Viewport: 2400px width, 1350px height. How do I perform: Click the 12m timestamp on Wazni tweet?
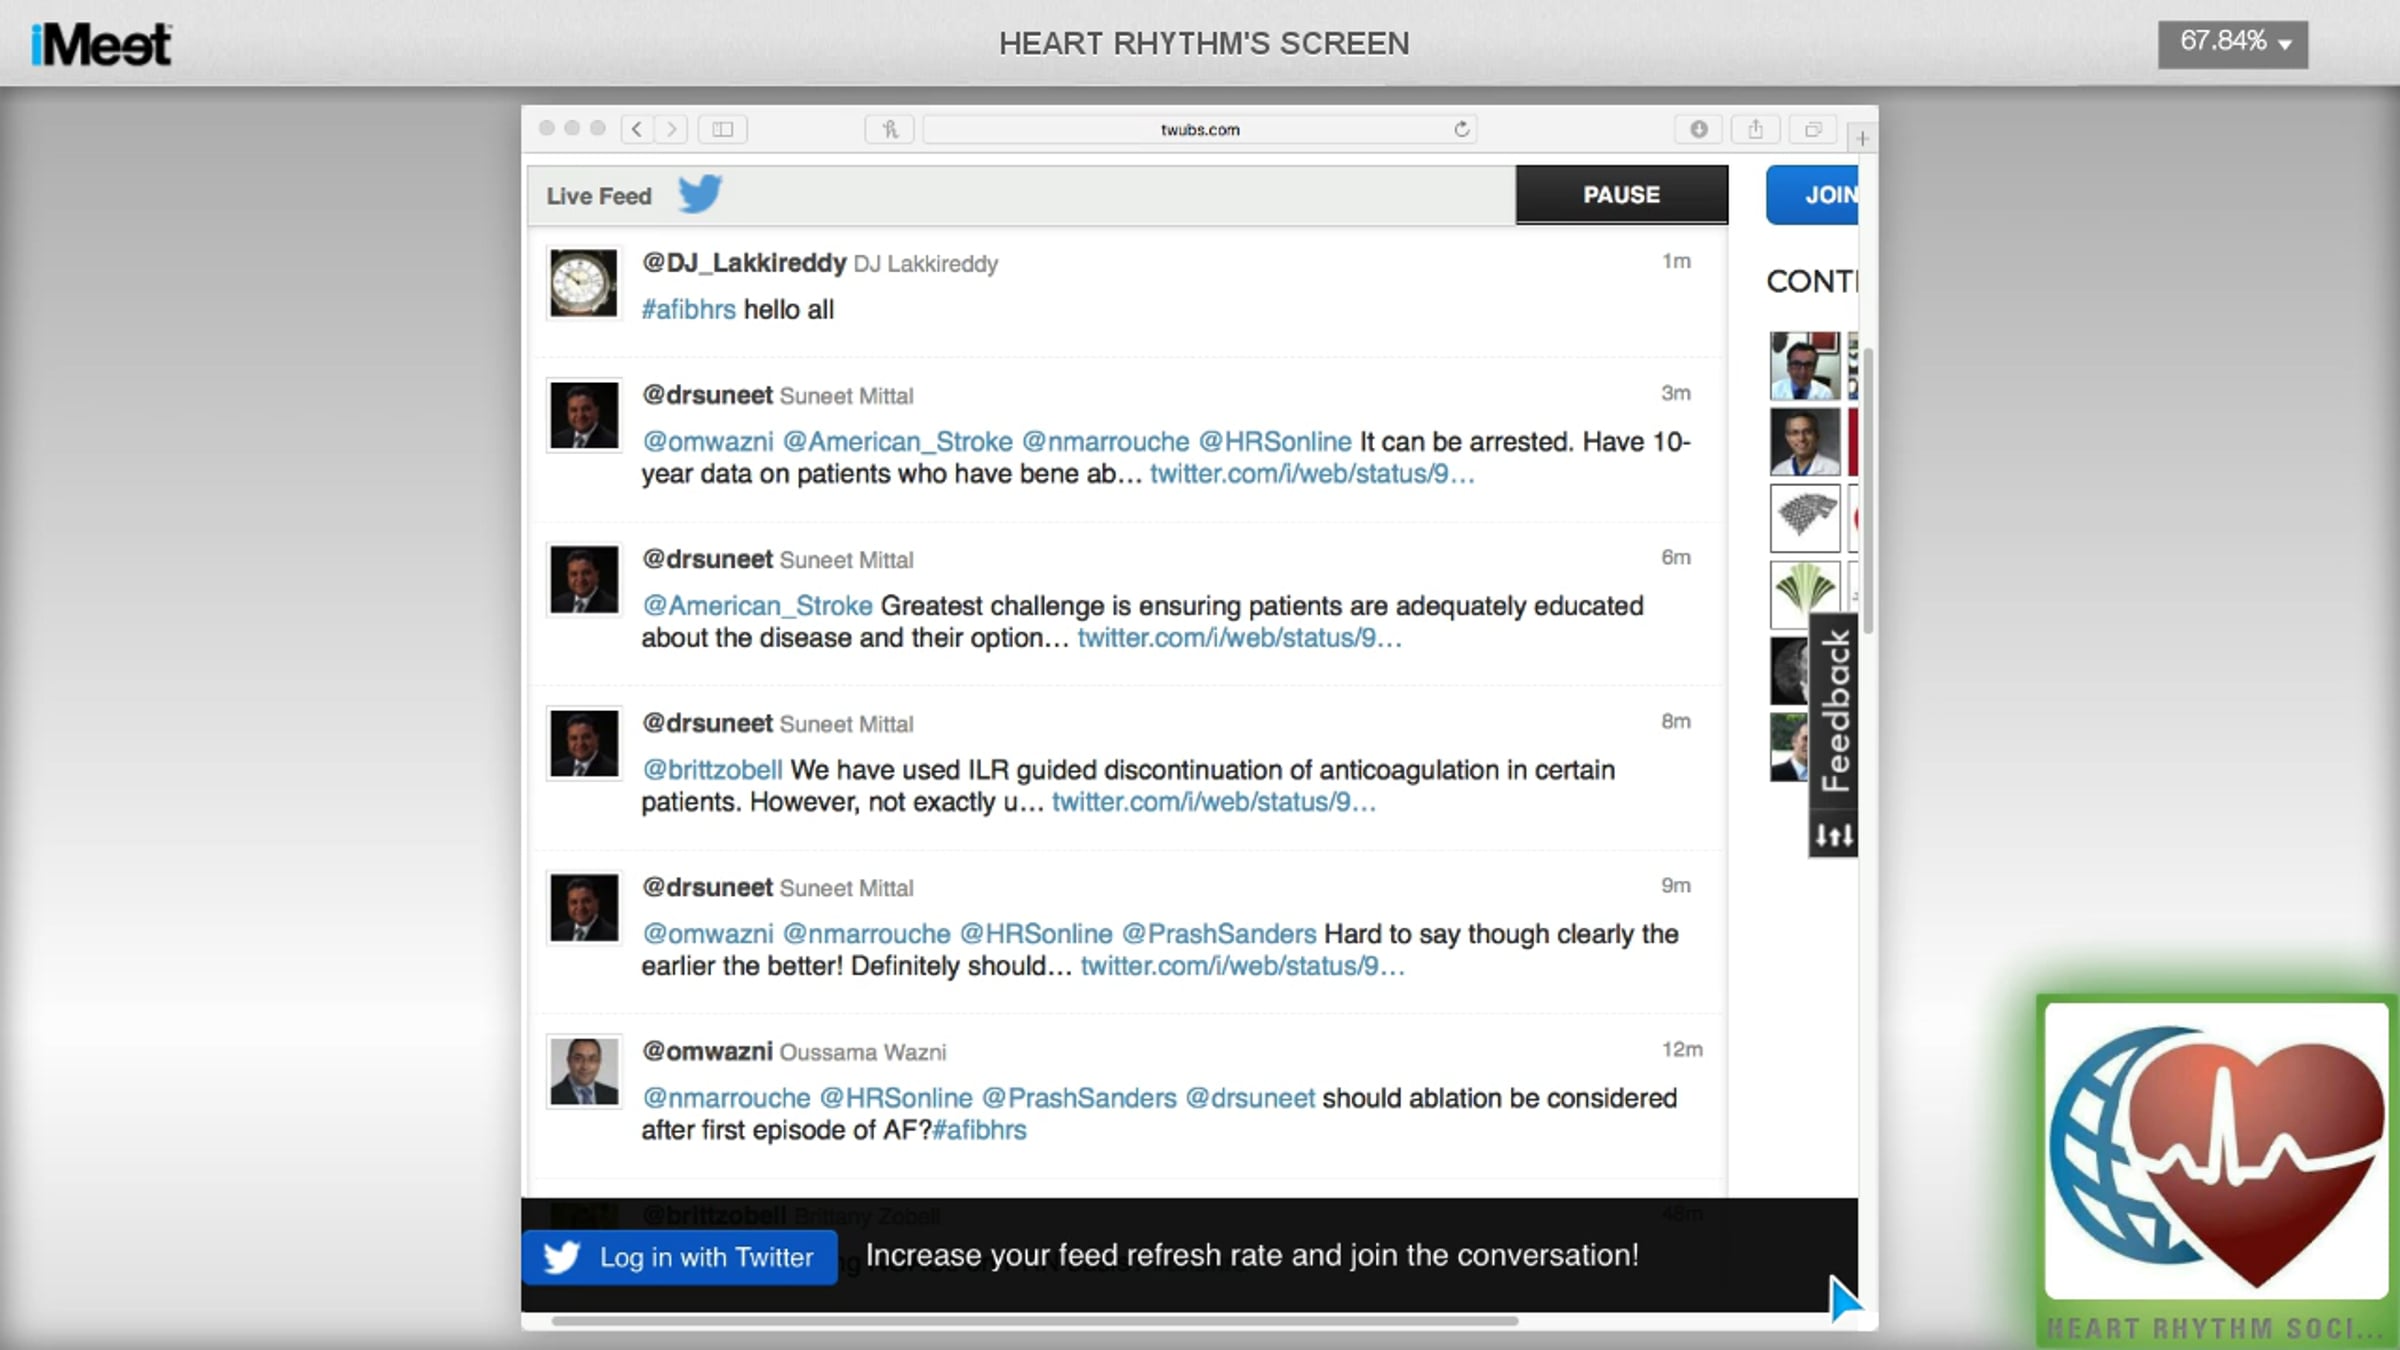point(1682,1050)
